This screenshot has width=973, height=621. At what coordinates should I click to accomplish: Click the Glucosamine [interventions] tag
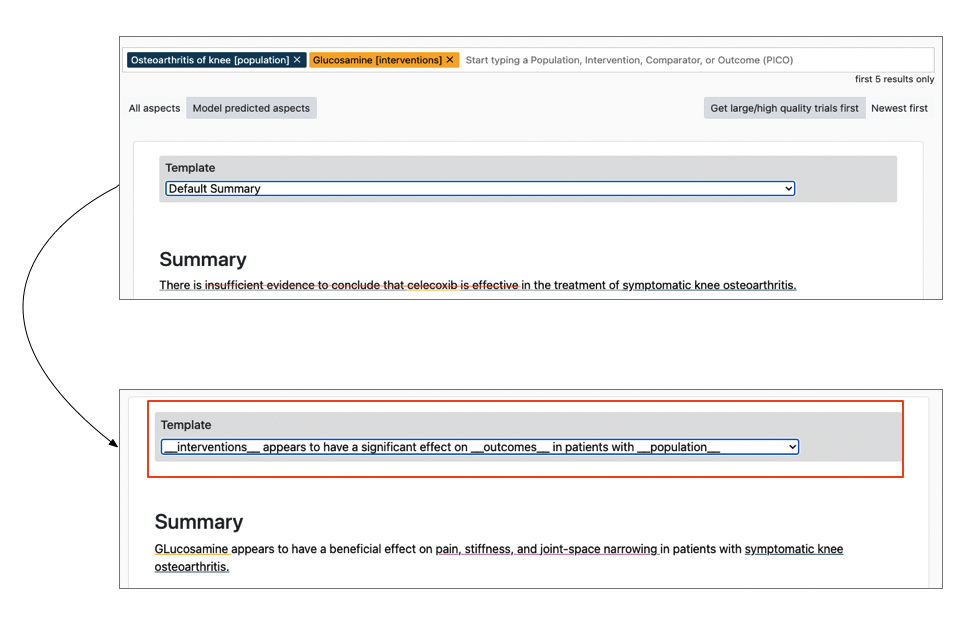point(384,60)
